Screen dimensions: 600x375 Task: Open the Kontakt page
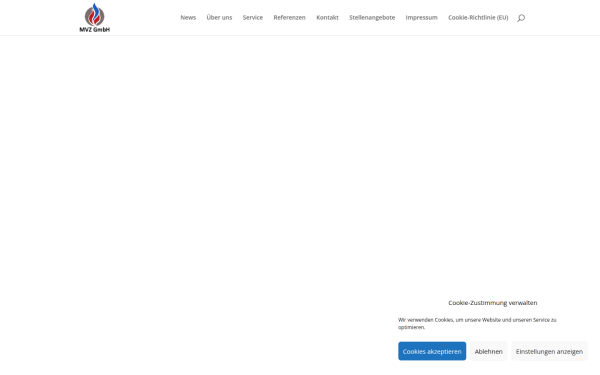click(x=327, y=18)
